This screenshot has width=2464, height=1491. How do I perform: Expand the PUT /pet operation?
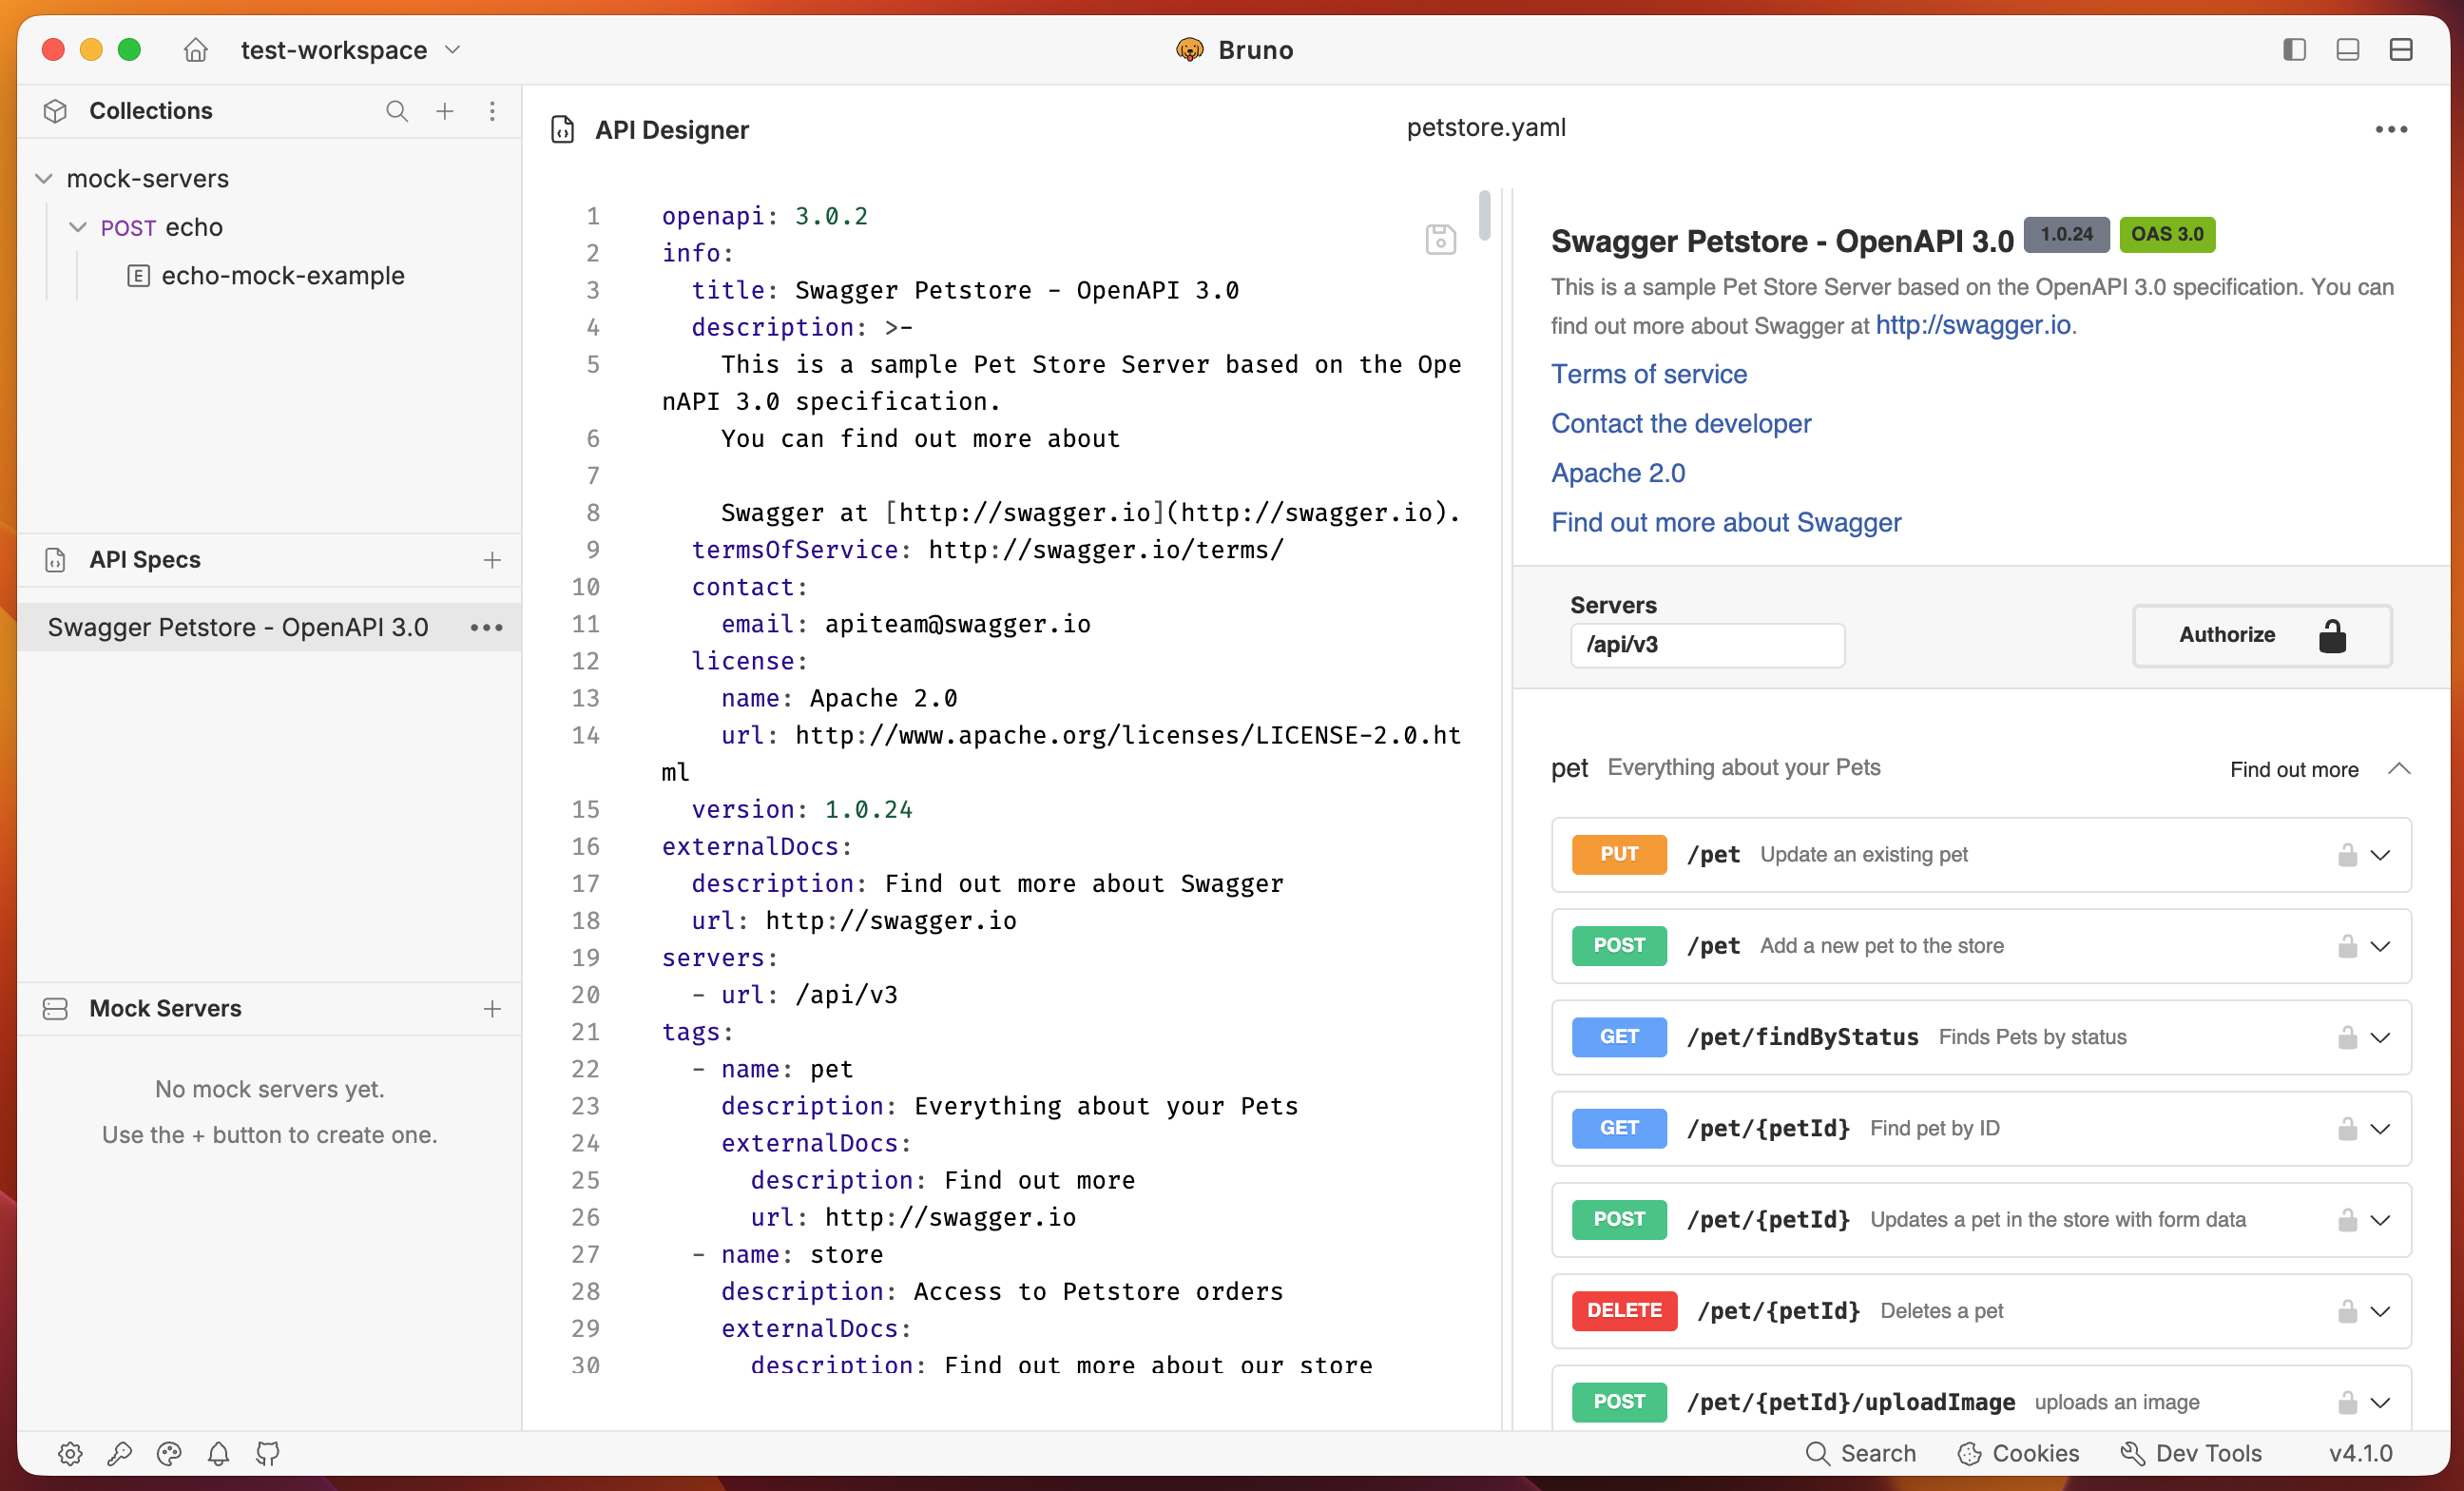[2380, 855]
